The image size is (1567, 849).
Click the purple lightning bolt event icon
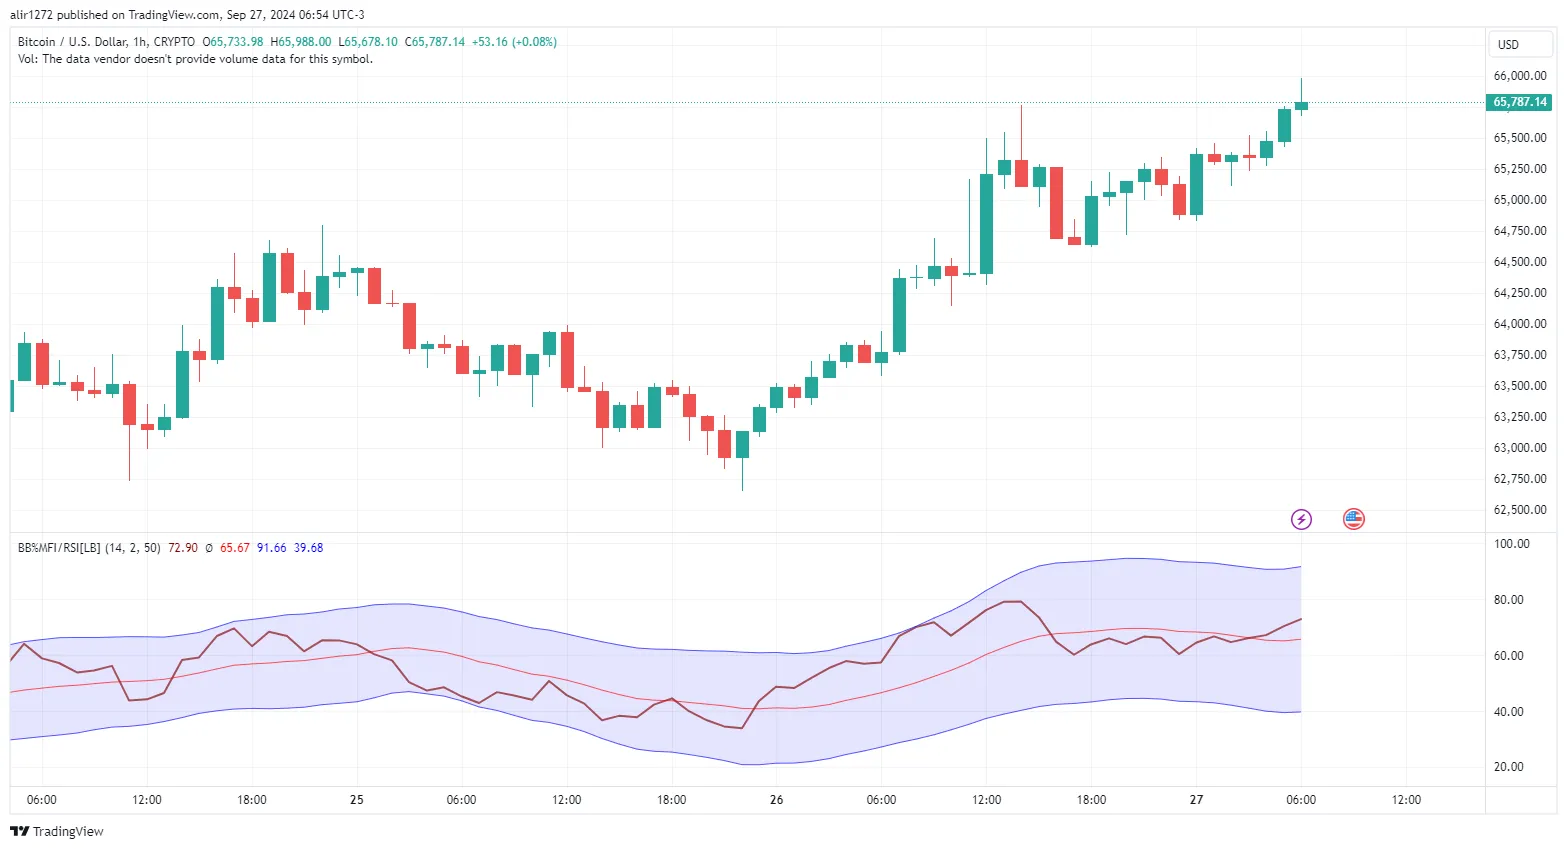point(1301,519)
